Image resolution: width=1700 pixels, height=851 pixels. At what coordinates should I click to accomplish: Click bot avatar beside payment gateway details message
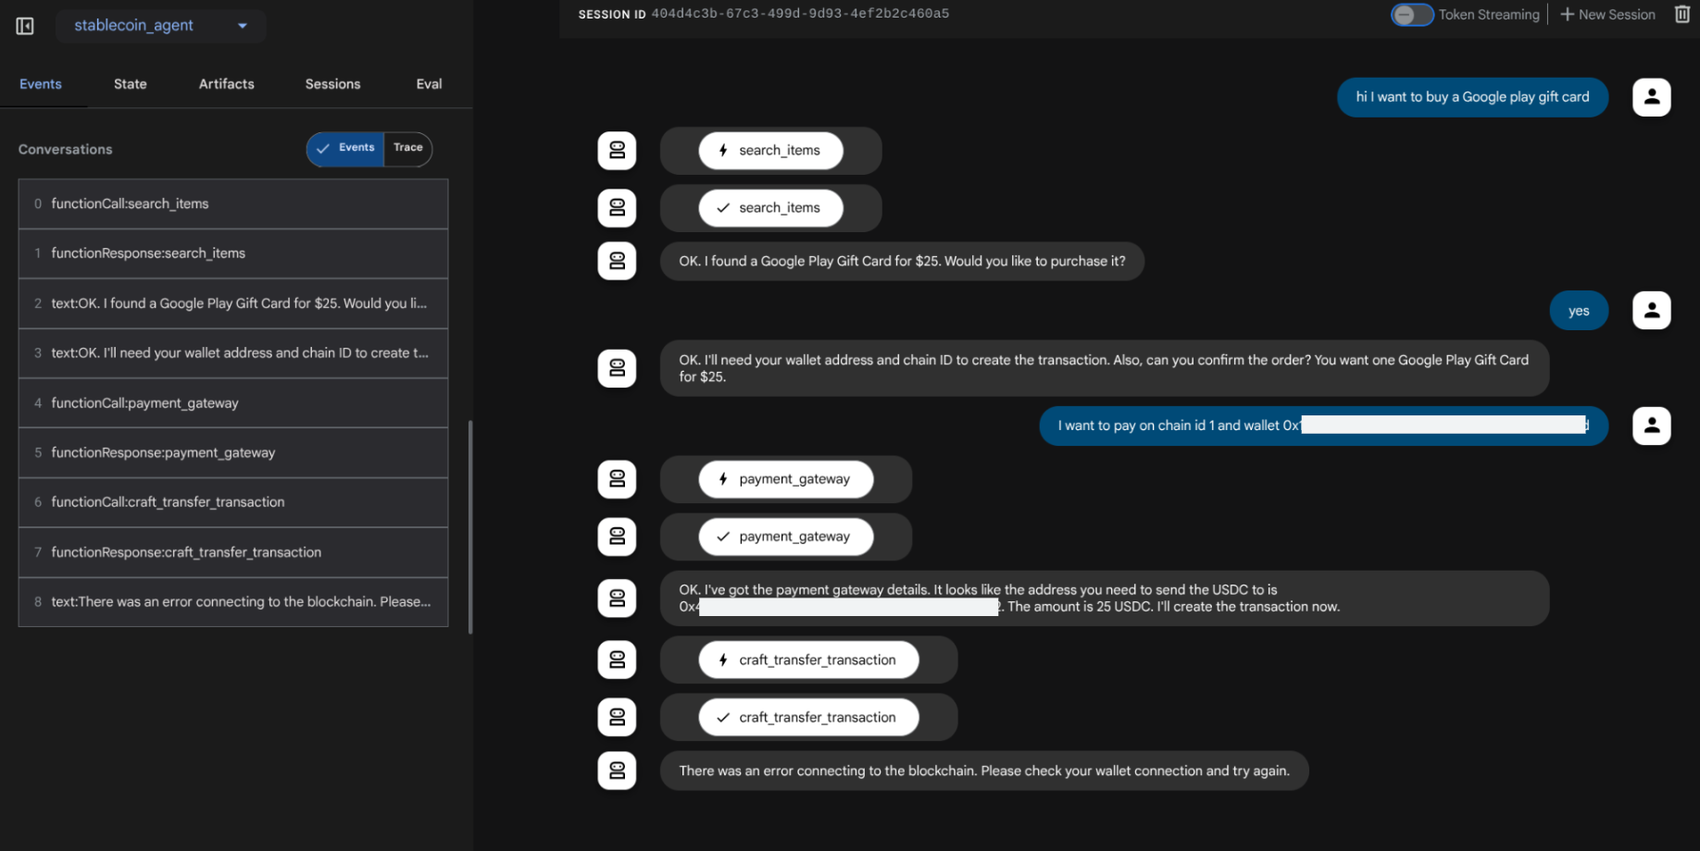tap(617, 598)
